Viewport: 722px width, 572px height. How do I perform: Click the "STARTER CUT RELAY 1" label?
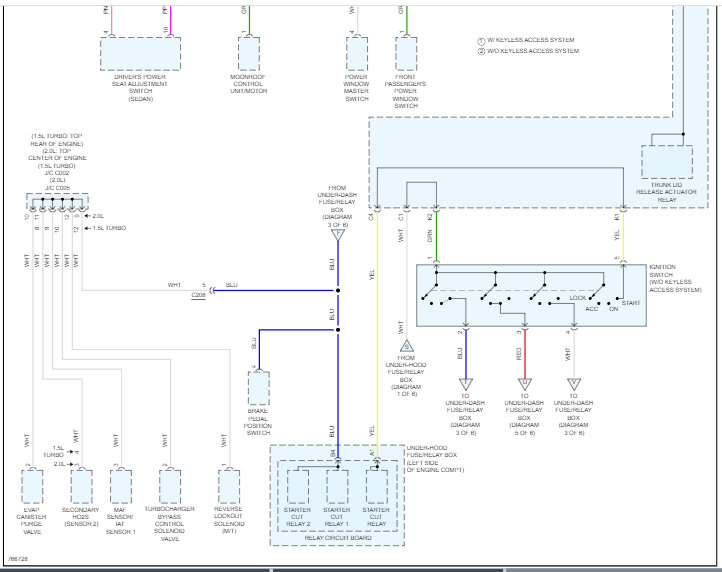[337, 517]
